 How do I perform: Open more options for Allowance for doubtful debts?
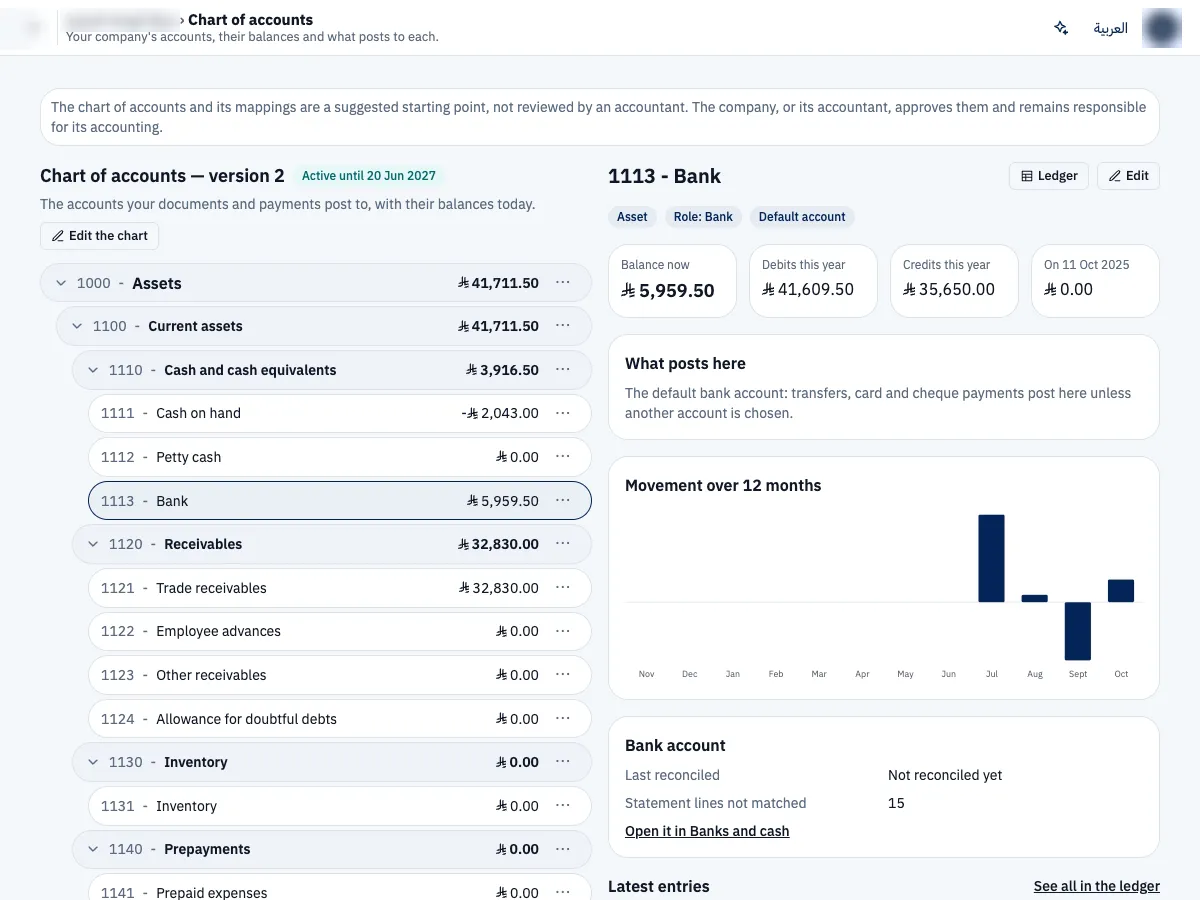click(563, 719)
